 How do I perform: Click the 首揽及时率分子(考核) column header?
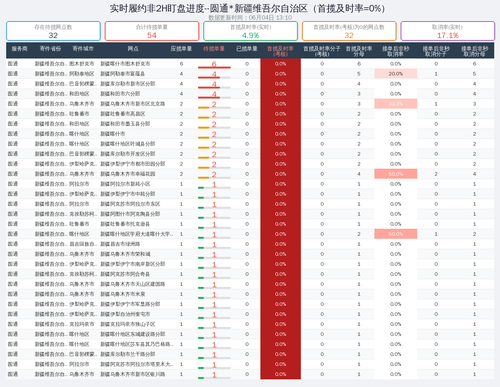tap(322, 51)
